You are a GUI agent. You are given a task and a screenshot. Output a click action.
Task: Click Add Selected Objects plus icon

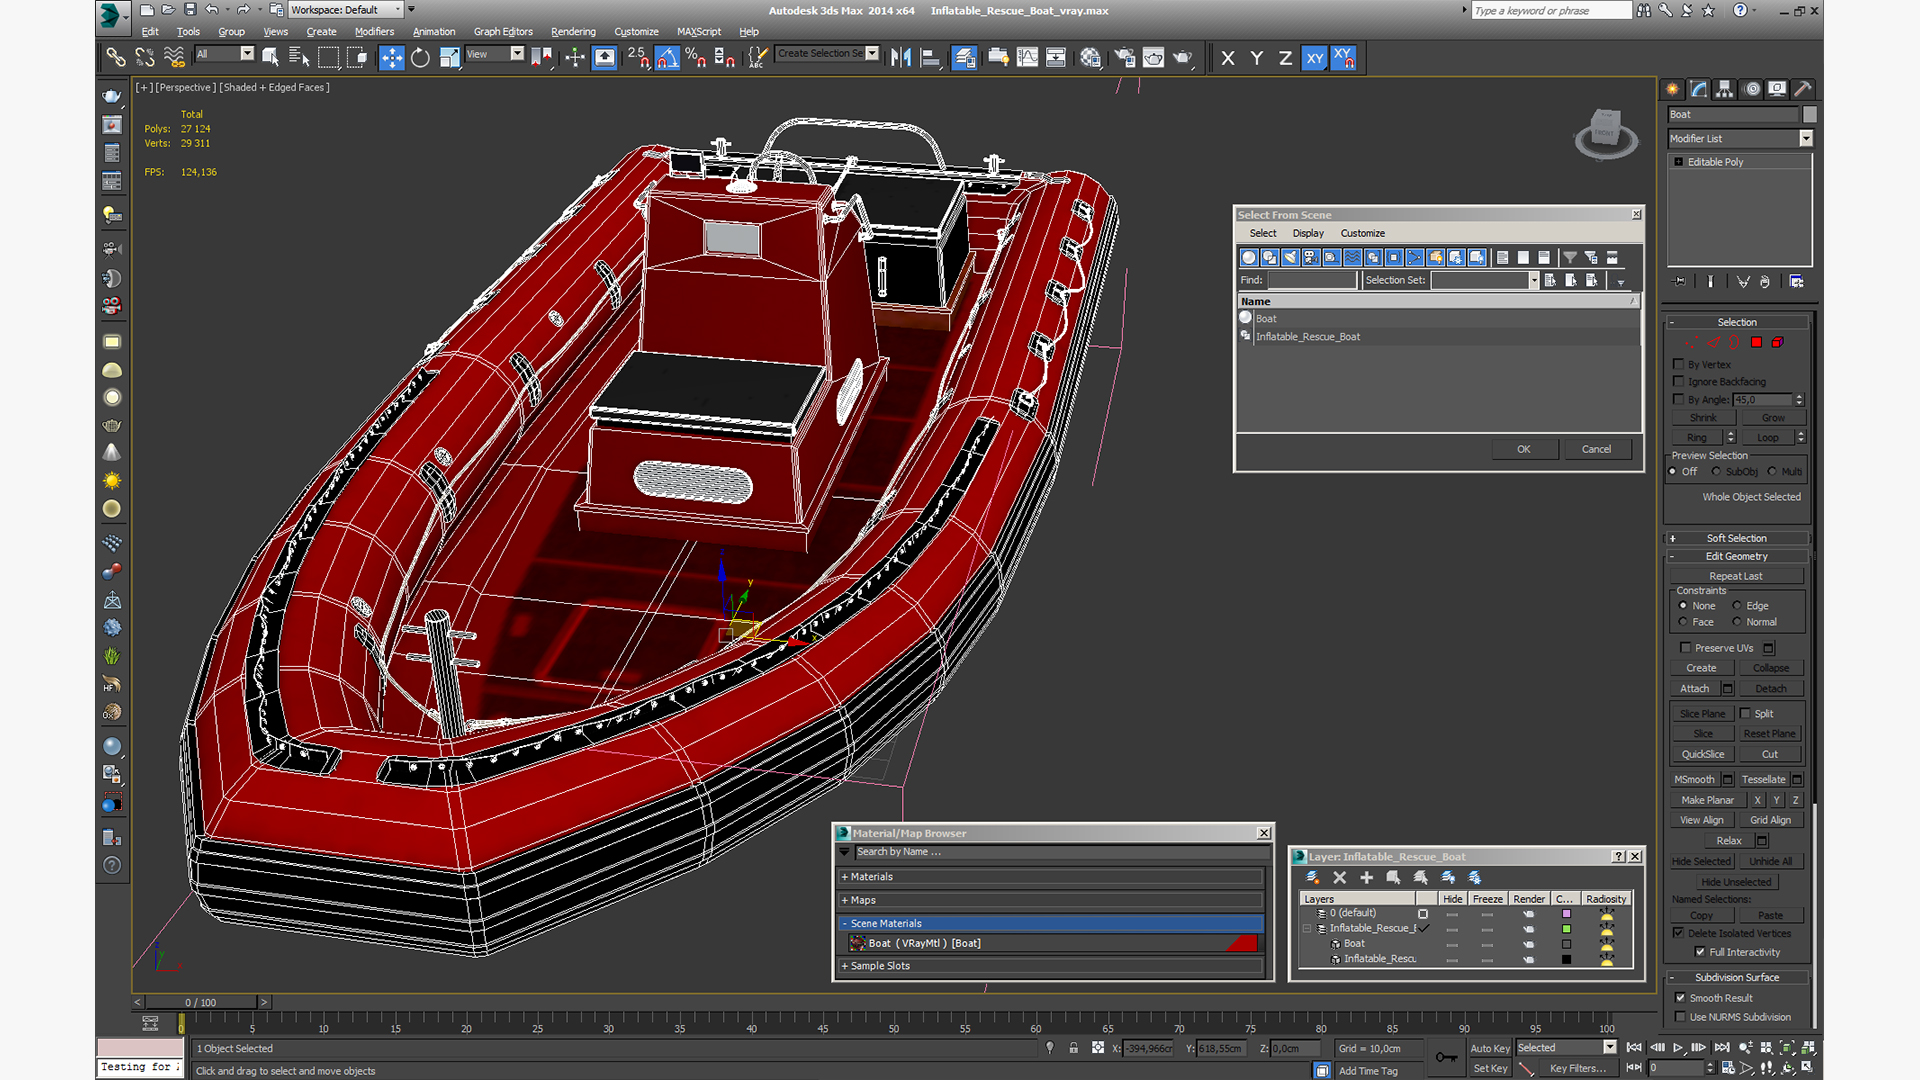click(1366, 877)
